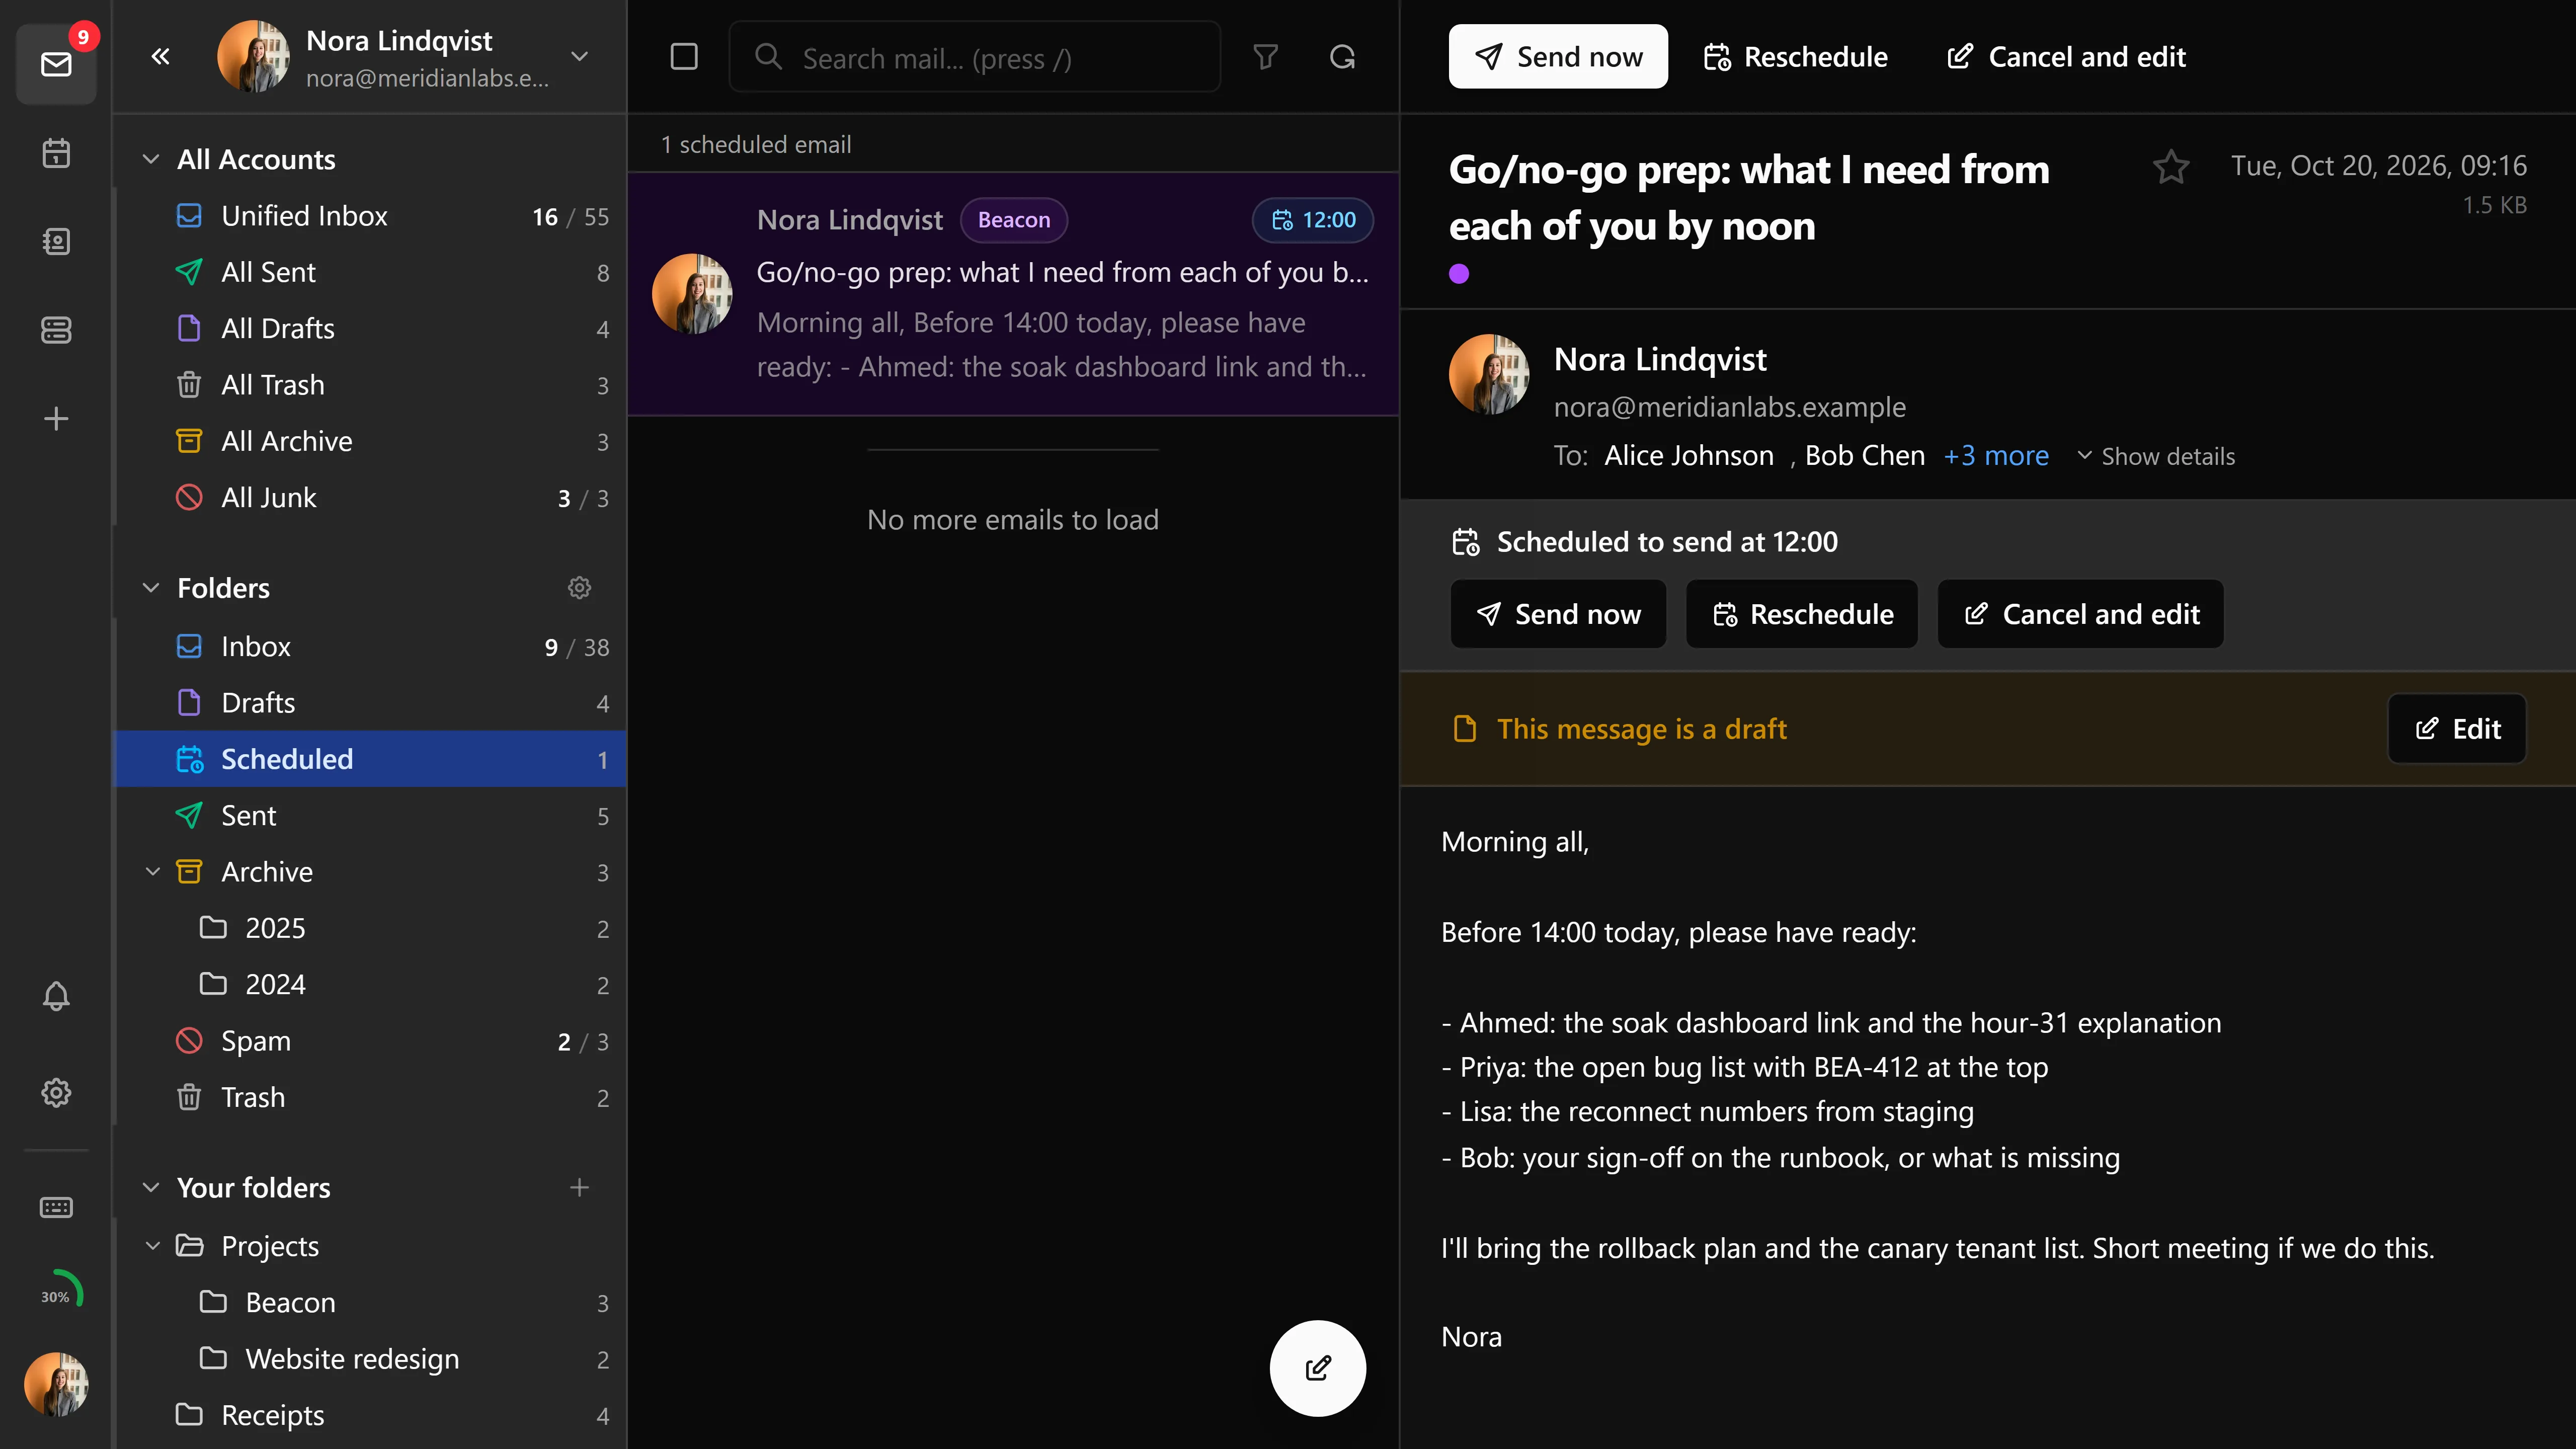Viewport: 2576px width, 1449px height.
Task: Click Cancel and edit in scheduled banner
Action: click(2081, 614)
